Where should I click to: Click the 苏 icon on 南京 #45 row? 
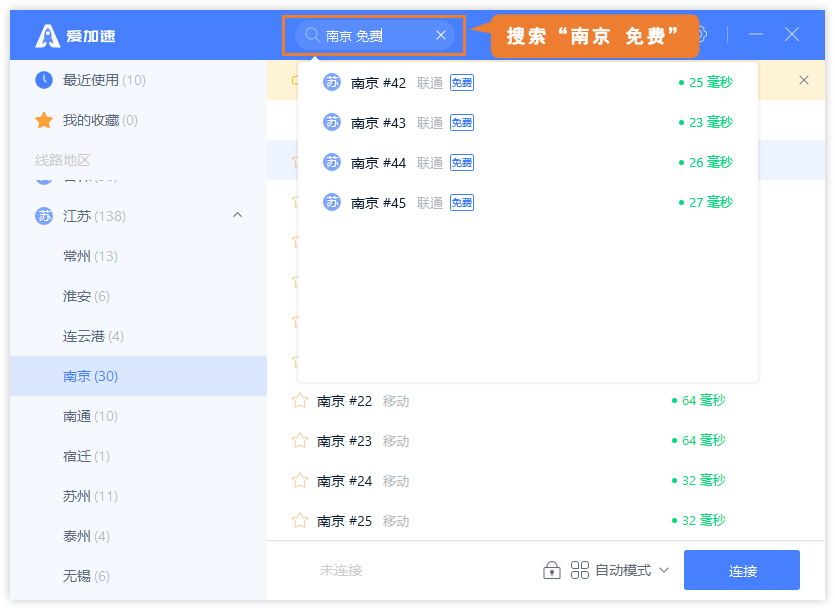pyautogui.click(x=332, y=202)
